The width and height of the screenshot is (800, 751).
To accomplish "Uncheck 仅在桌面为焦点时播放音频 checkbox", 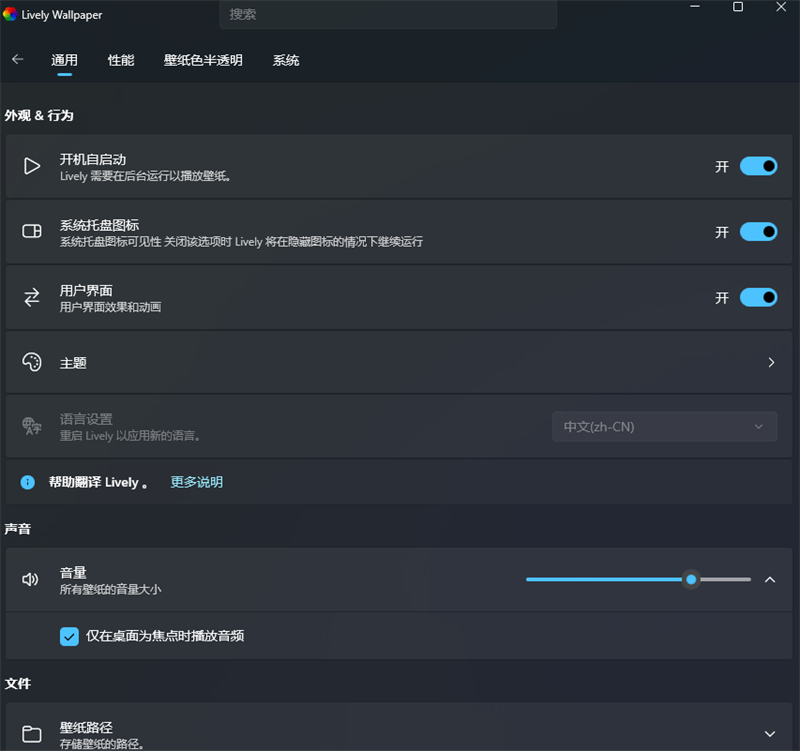I will [x=69, y=636].
